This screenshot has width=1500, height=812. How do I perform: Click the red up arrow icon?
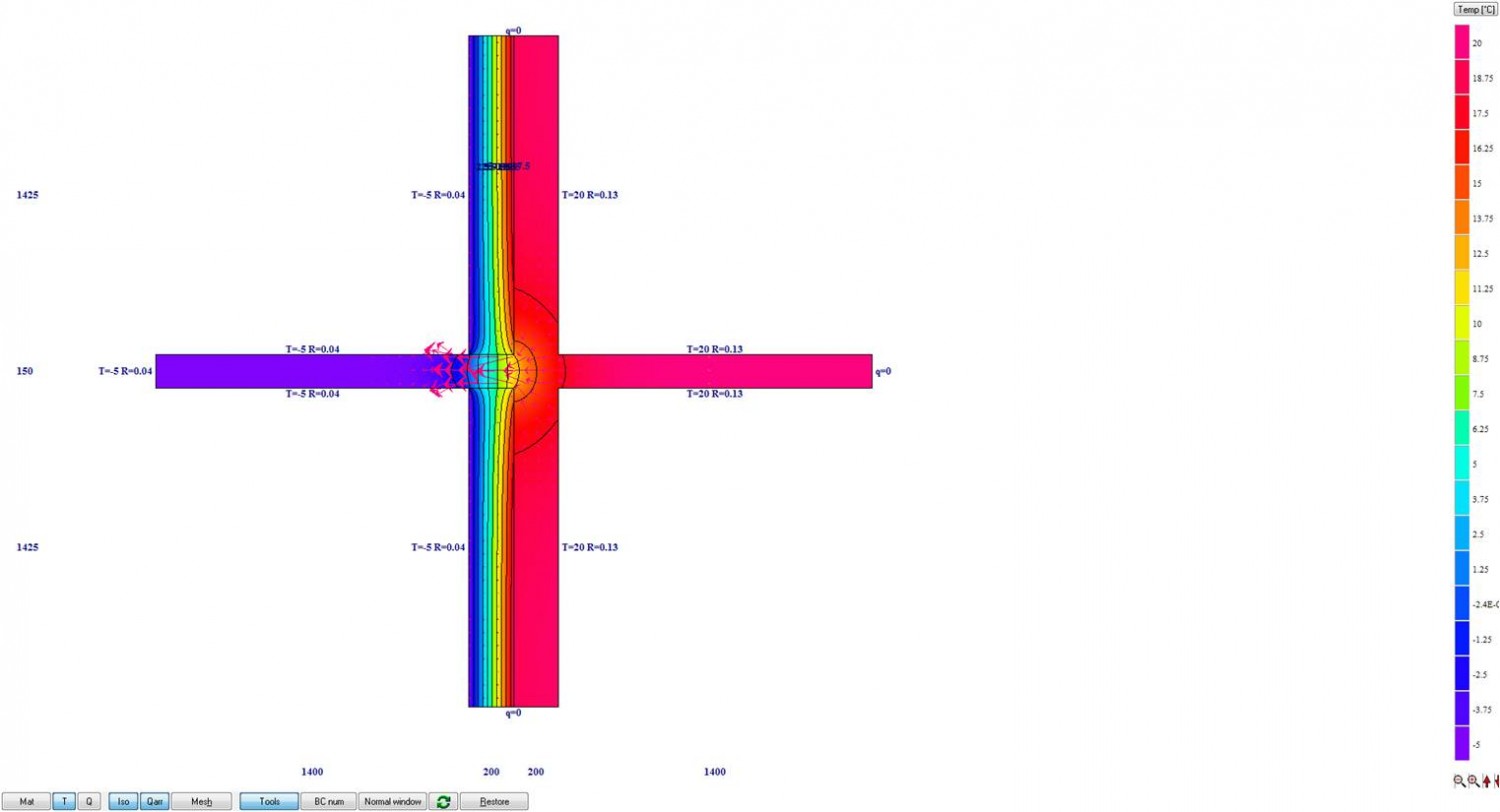tap(1486, 781)
